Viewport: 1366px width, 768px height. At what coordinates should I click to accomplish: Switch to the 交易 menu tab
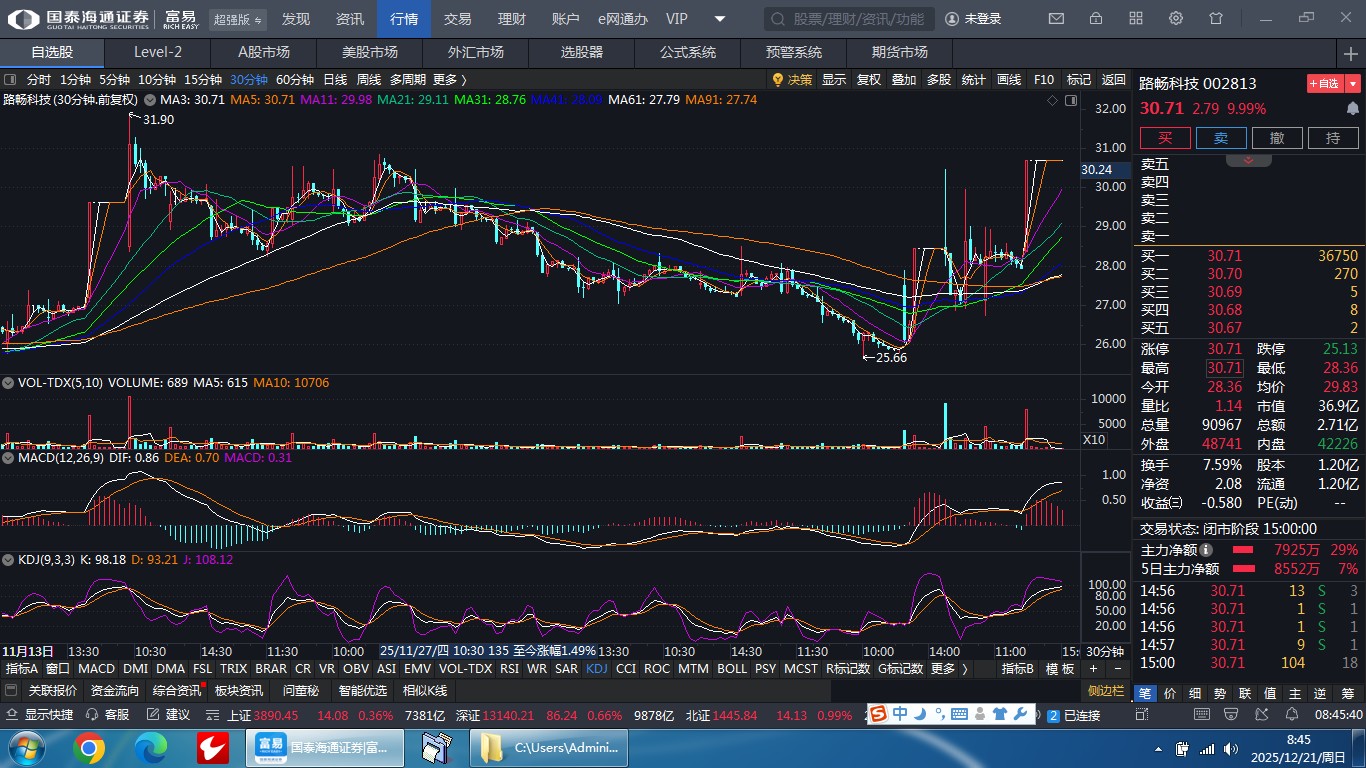(x=458, y=19)
